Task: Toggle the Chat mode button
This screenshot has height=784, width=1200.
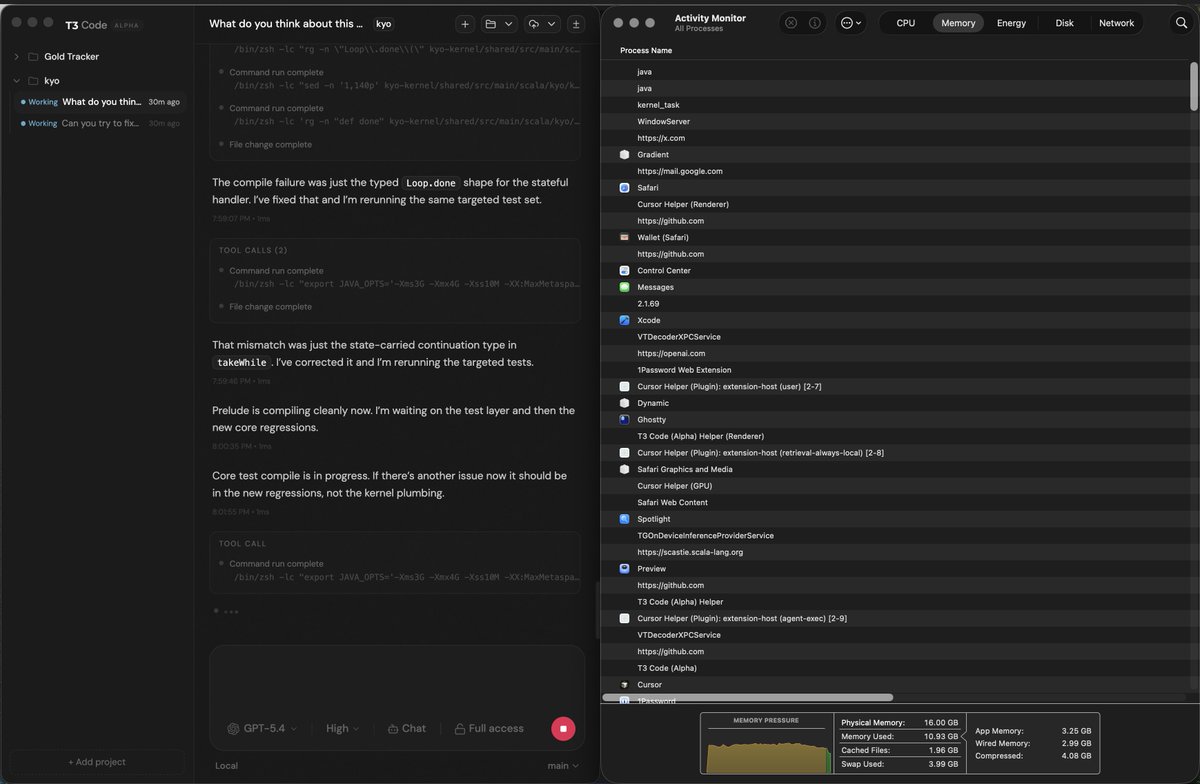Action: tap(407, 728)
